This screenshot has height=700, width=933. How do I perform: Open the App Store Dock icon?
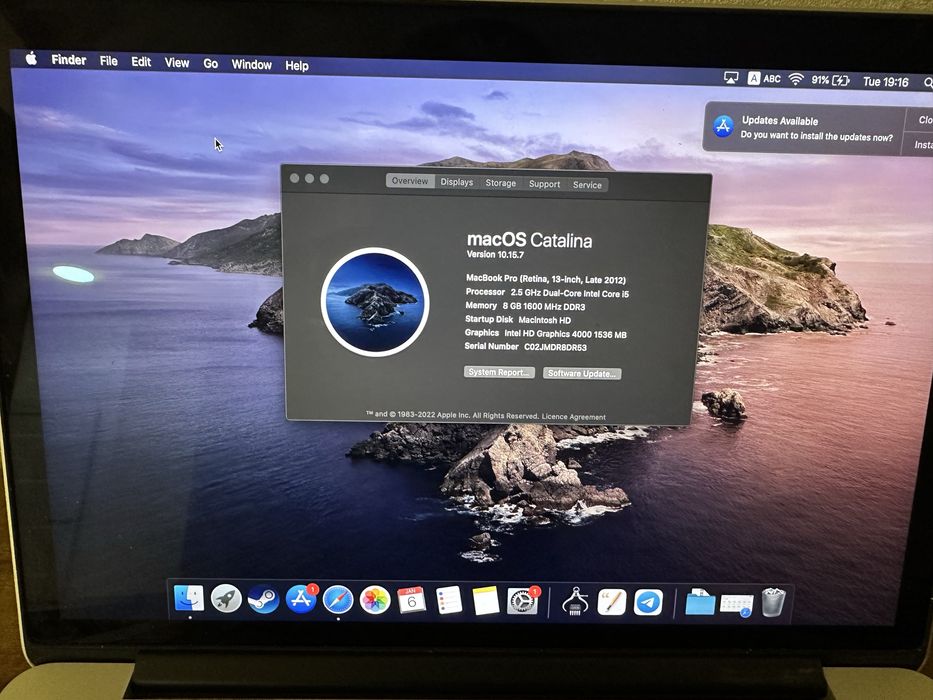click(x=301, y=599)
